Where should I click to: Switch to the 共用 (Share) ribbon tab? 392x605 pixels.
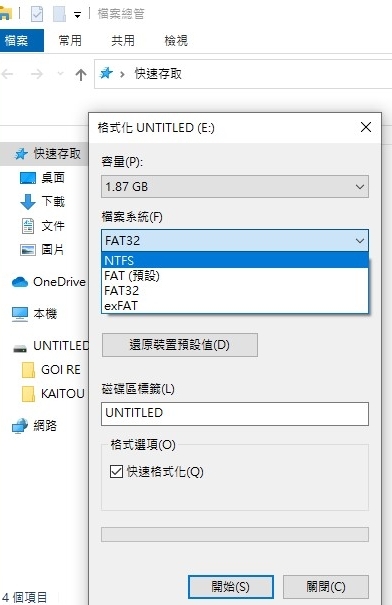[x=123, y=41]
